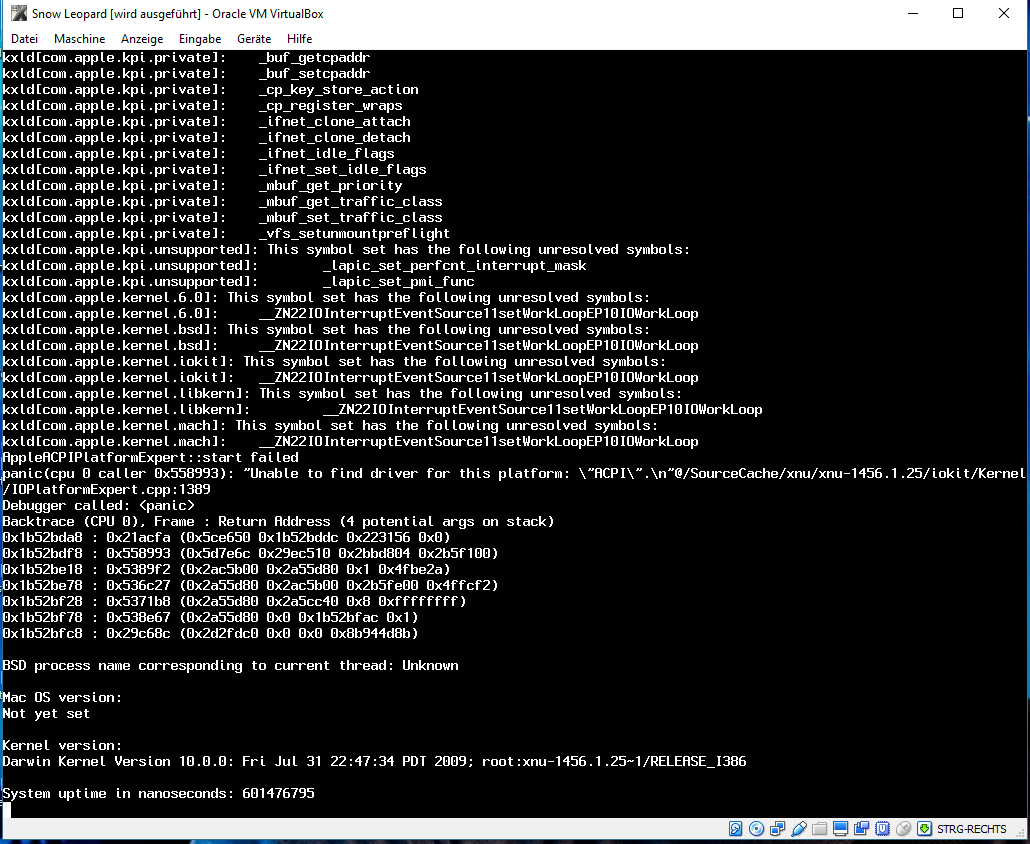The width and height of the screenshot is (1030, 844).
Task: Click the '_lapic_set_pmi_func' symbol line
Action: pyautogui.click(x=238, y=281)
